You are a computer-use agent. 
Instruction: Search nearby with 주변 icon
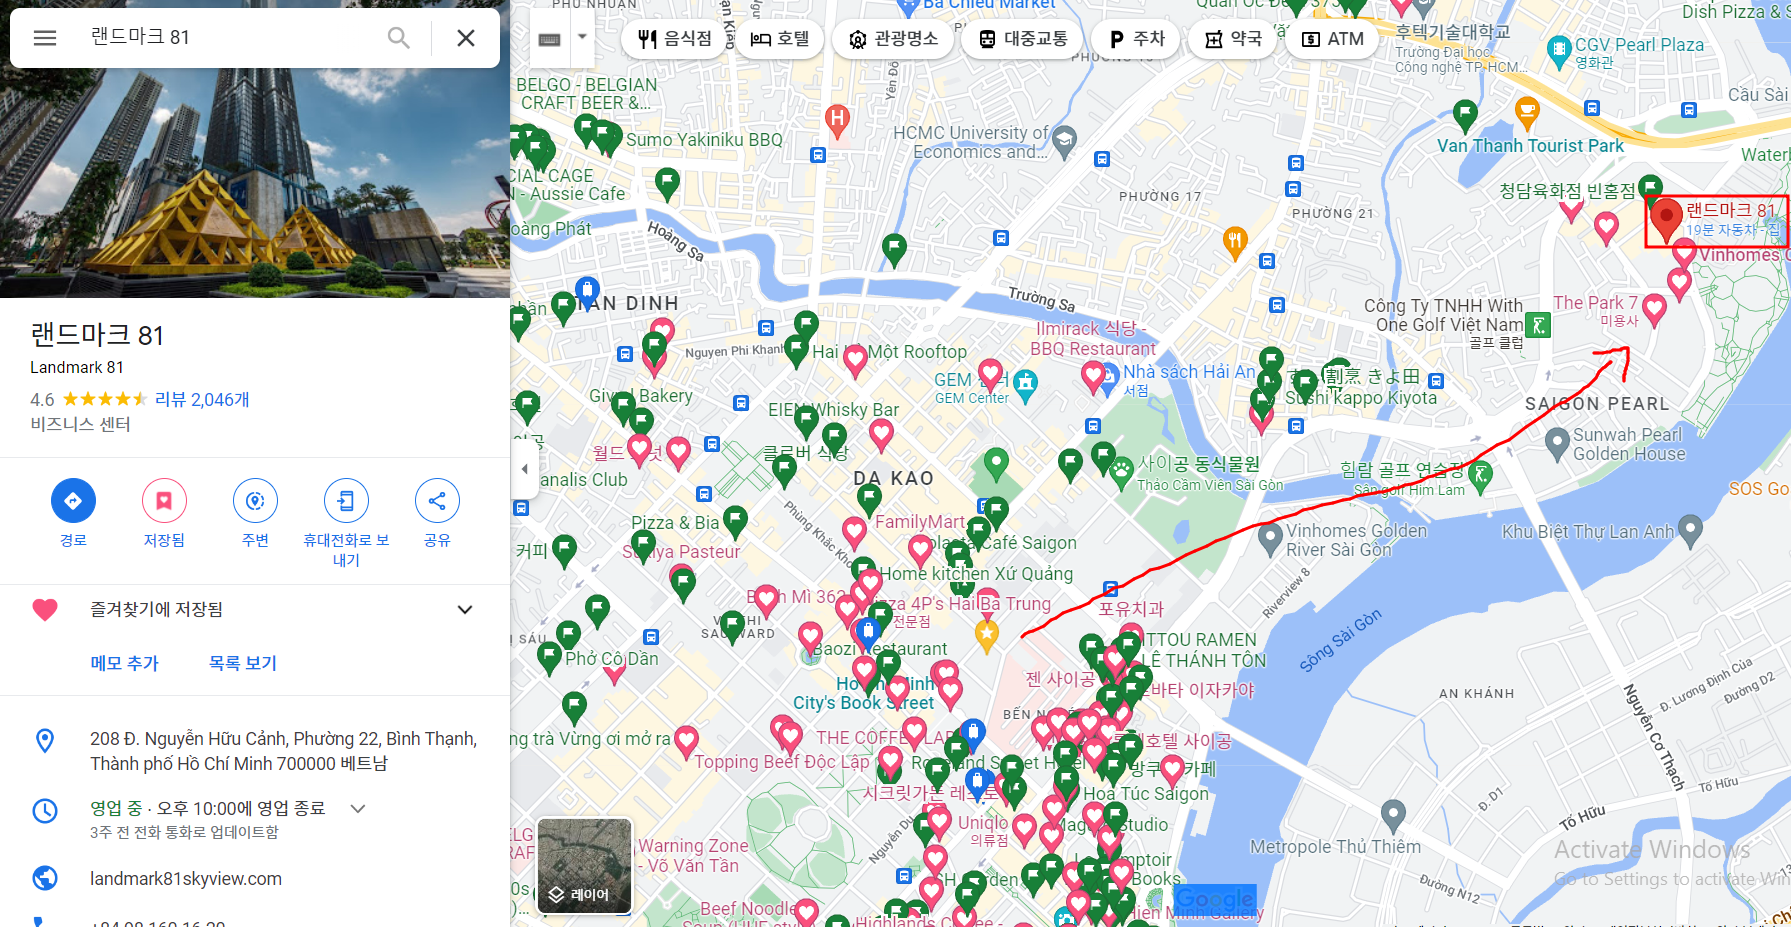255,501
